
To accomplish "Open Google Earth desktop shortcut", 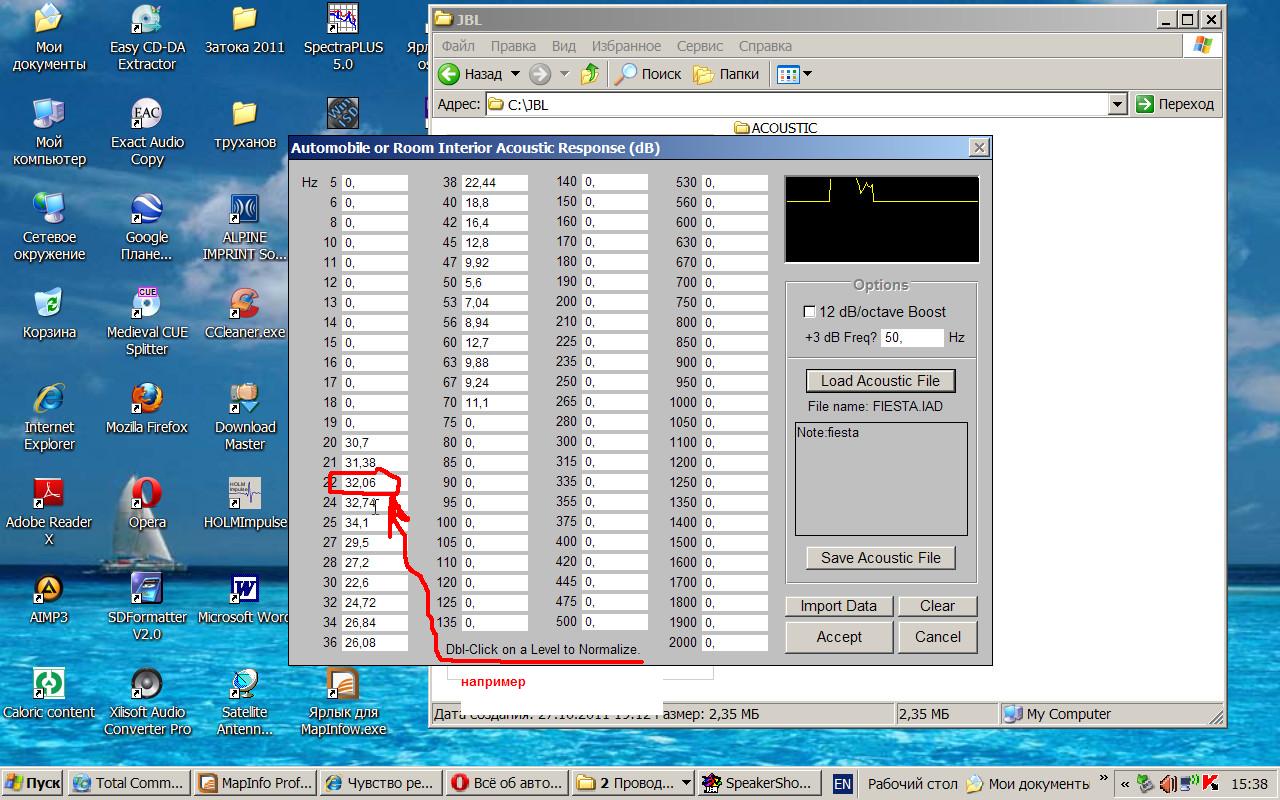I will [x=147, y=209].
